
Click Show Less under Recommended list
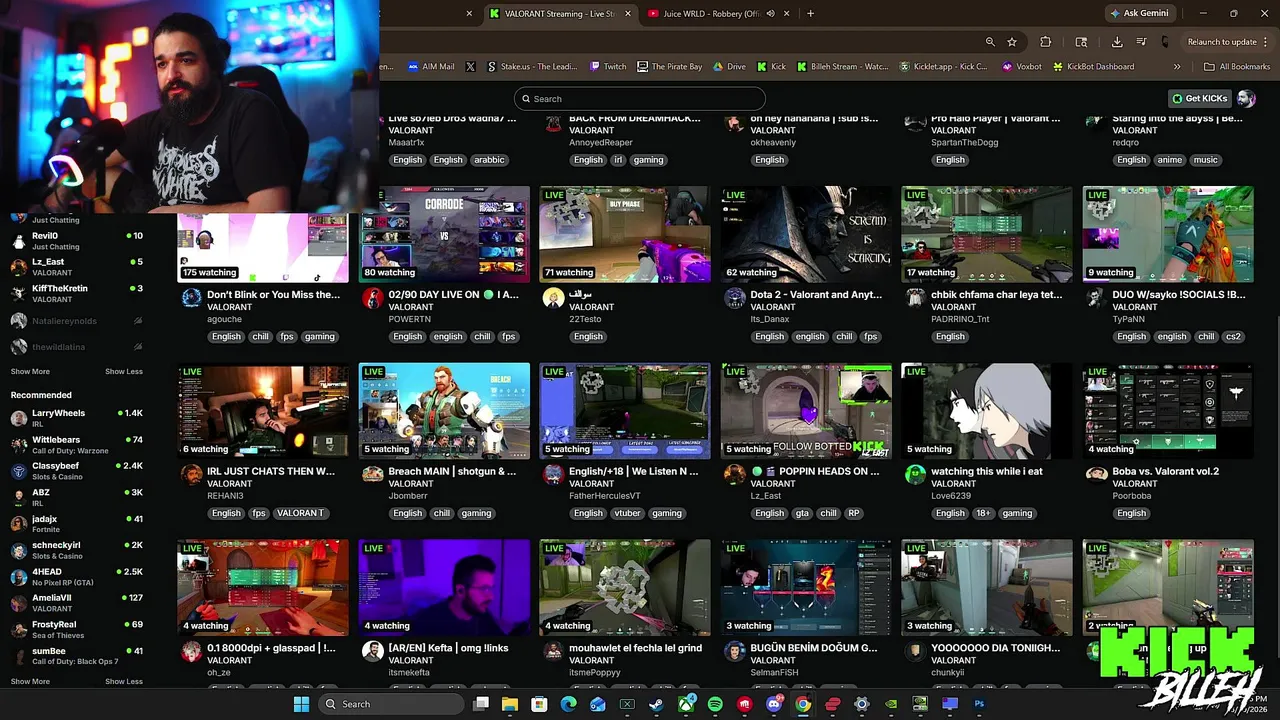(124, 681)
